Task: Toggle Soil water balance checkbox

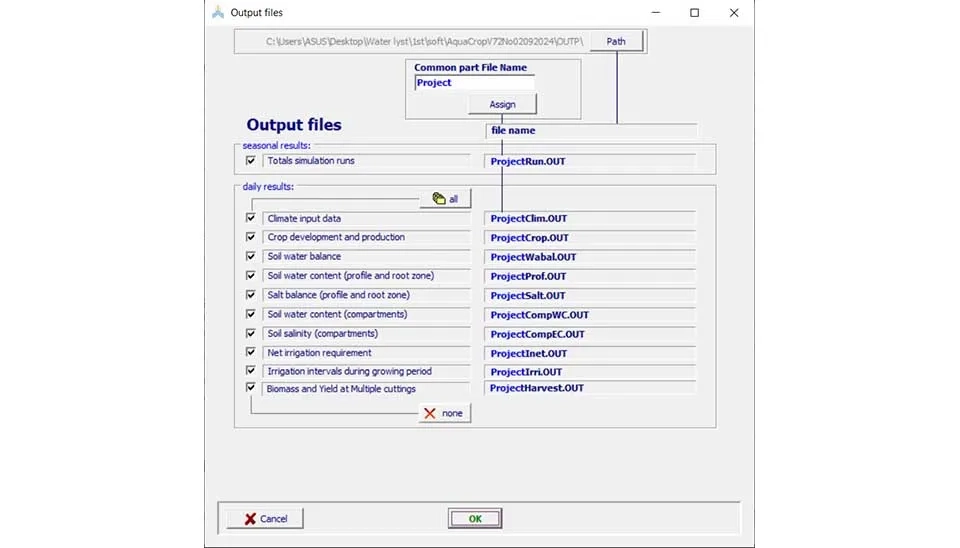Action: pyautogui.click(x=251, y=256)
